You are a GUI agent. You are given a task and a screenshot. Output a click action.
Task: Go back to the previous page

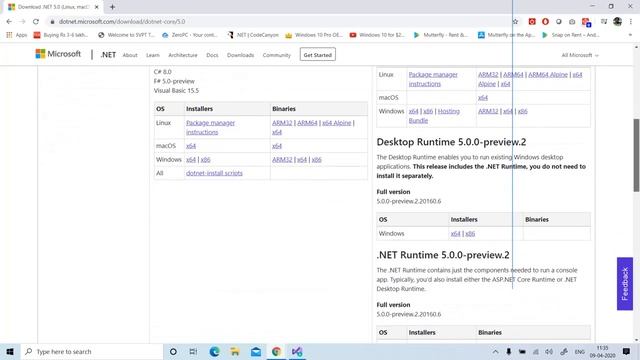9,22
